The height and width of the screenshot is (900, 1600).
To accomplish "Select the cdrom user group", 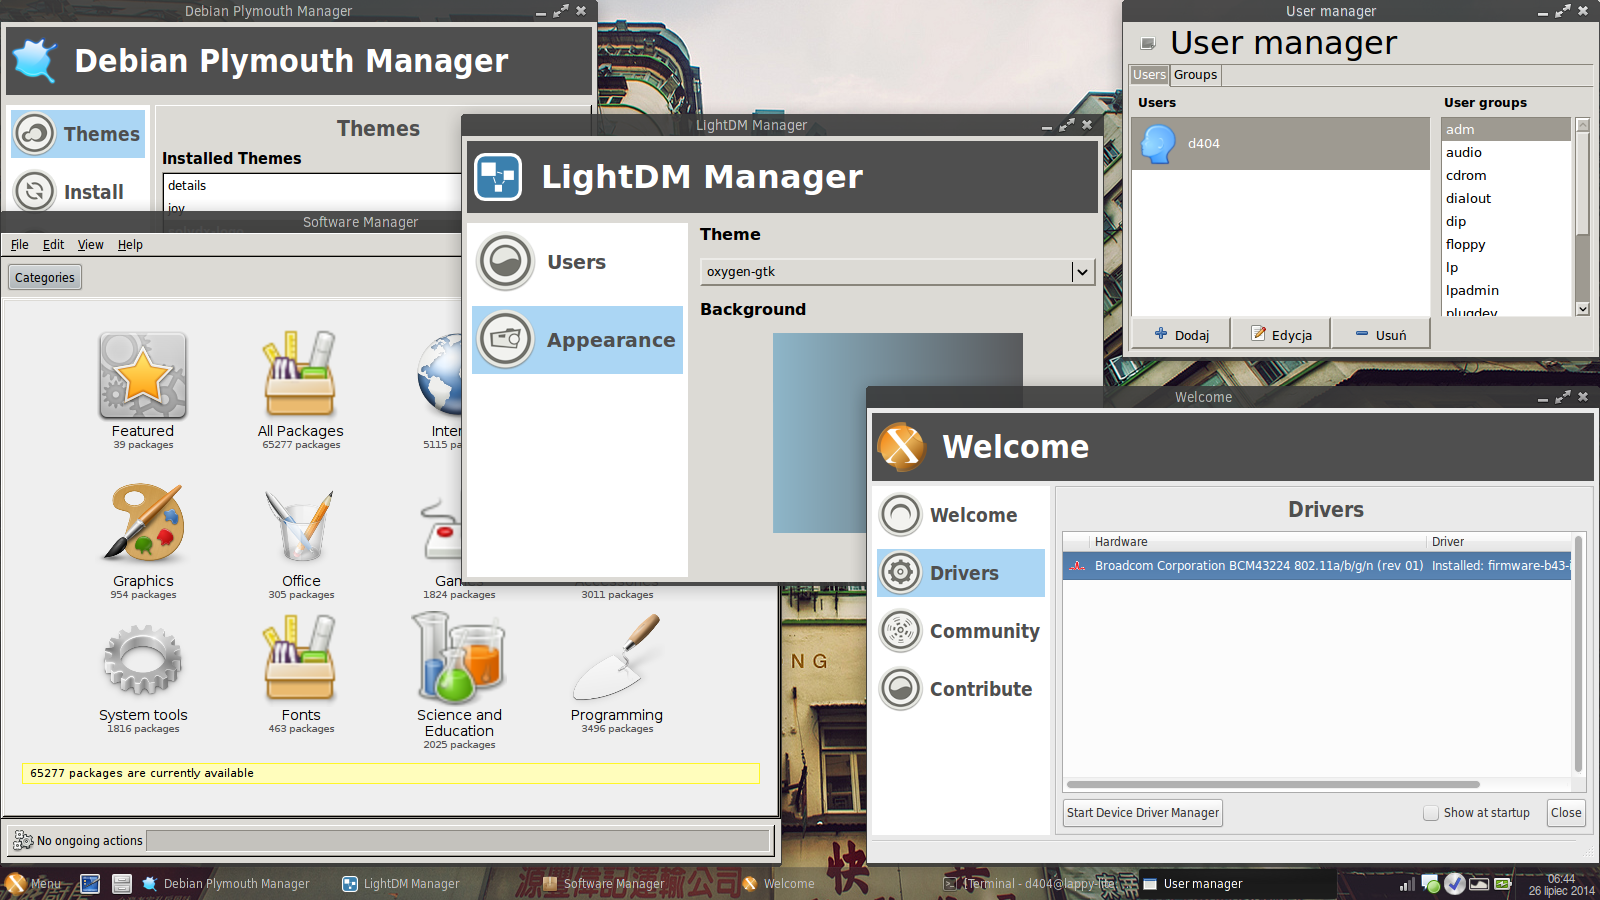I will click(1505, 175).
